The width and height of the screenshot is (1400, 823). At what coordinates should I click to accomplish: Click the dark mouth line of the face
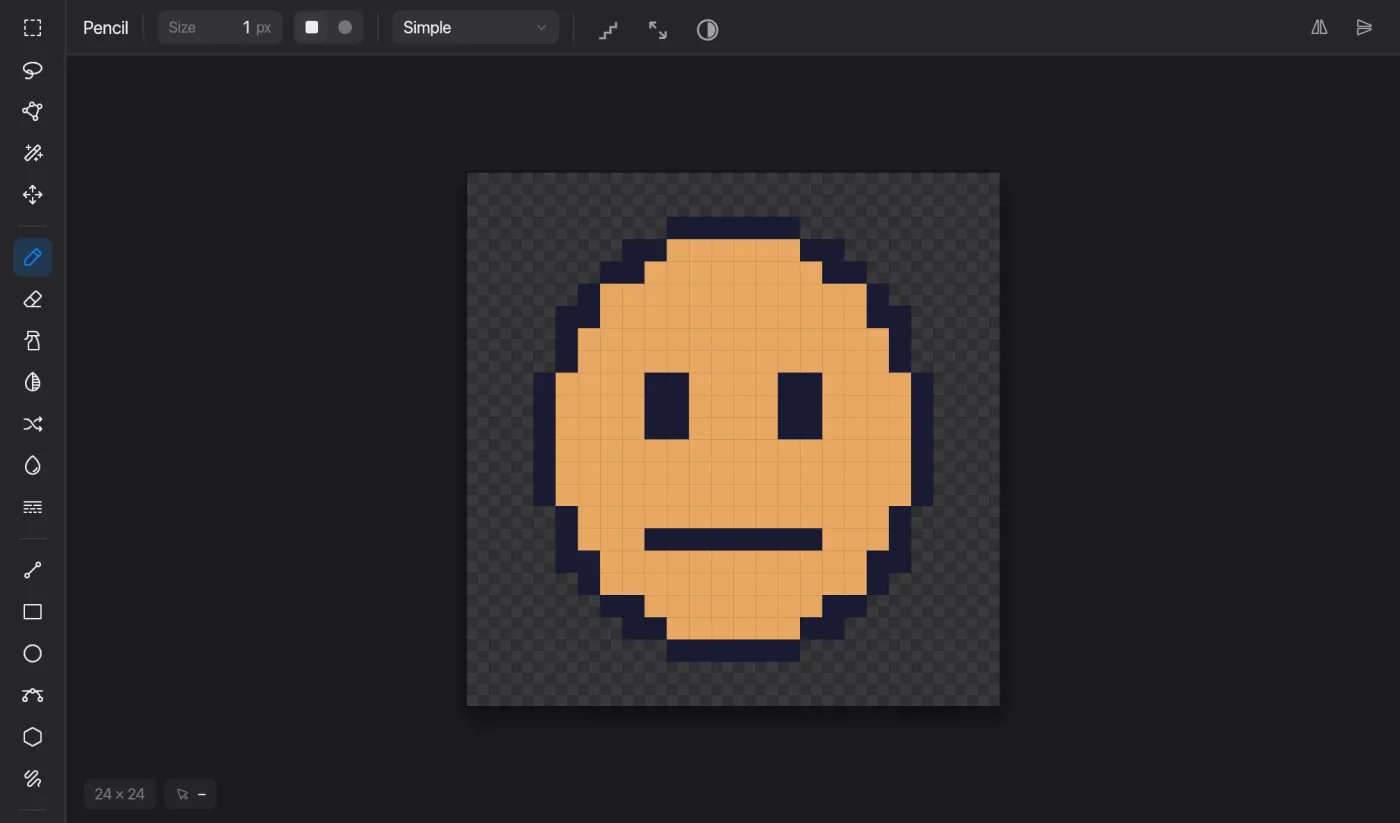click(x=733, y=539)
